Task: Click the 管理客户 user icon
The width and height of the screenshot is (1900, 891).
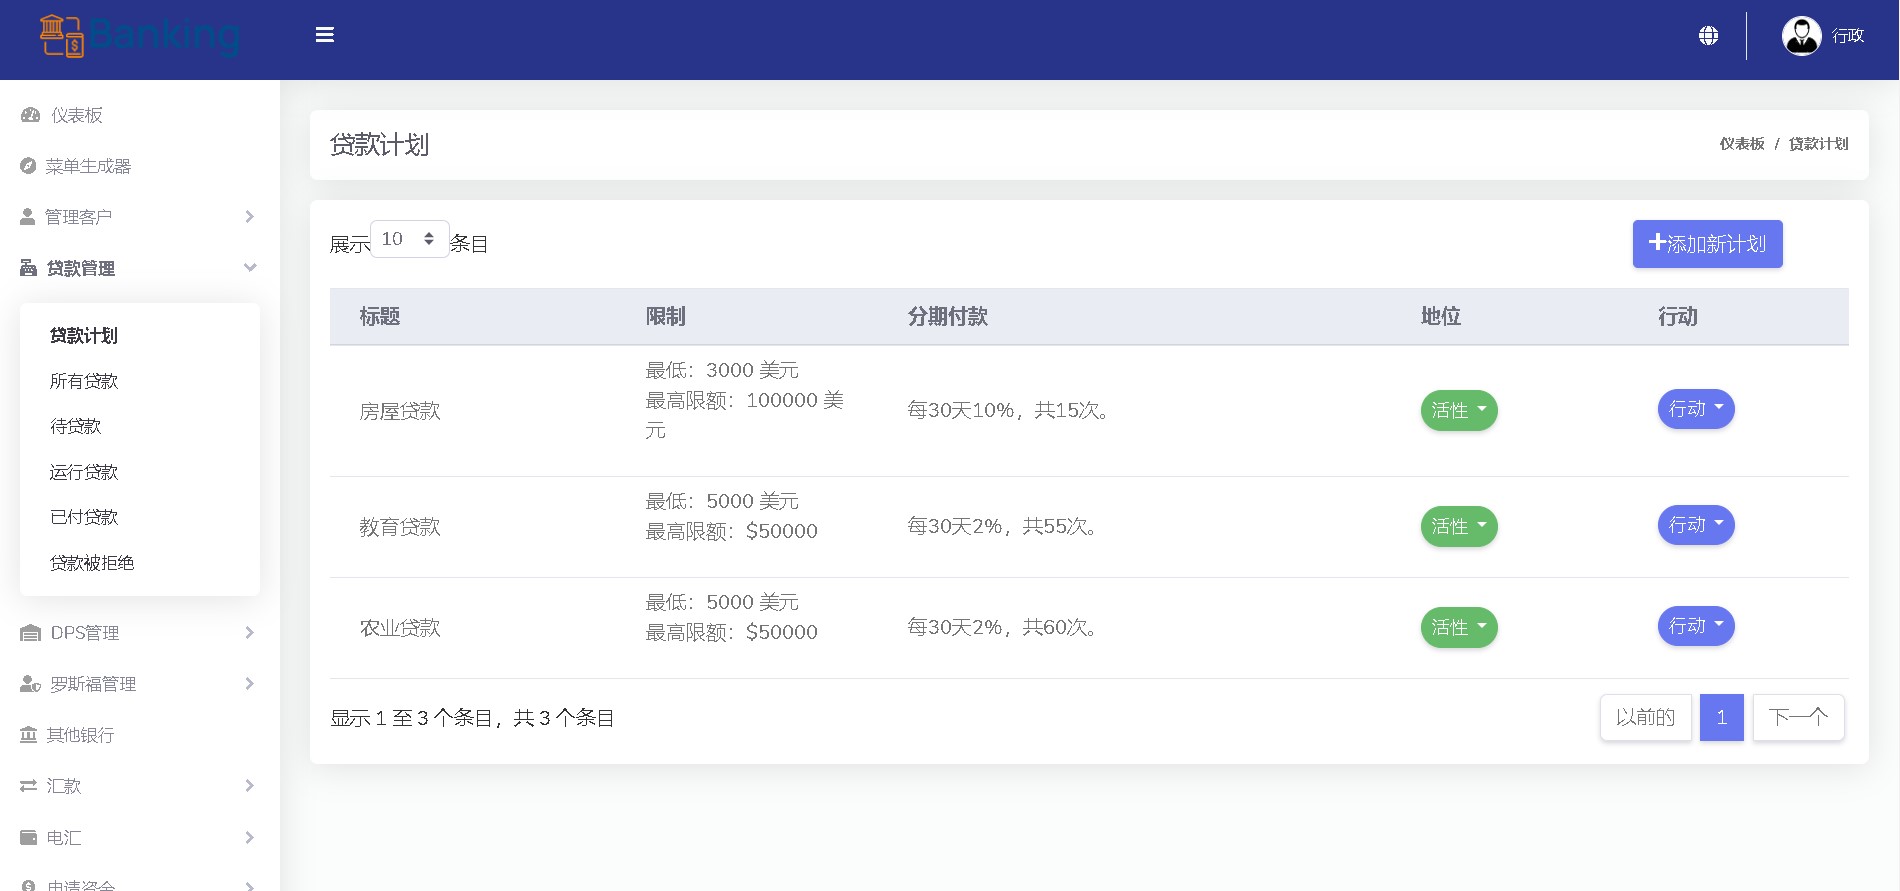Action: click(28, 217)
